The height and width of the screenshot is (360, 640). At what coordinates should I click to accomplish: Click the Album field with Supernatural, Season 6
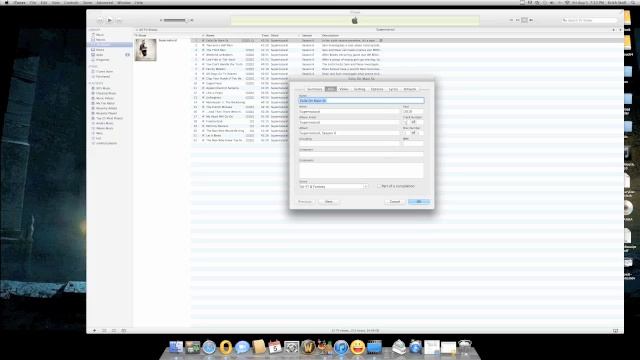(349, 133)
